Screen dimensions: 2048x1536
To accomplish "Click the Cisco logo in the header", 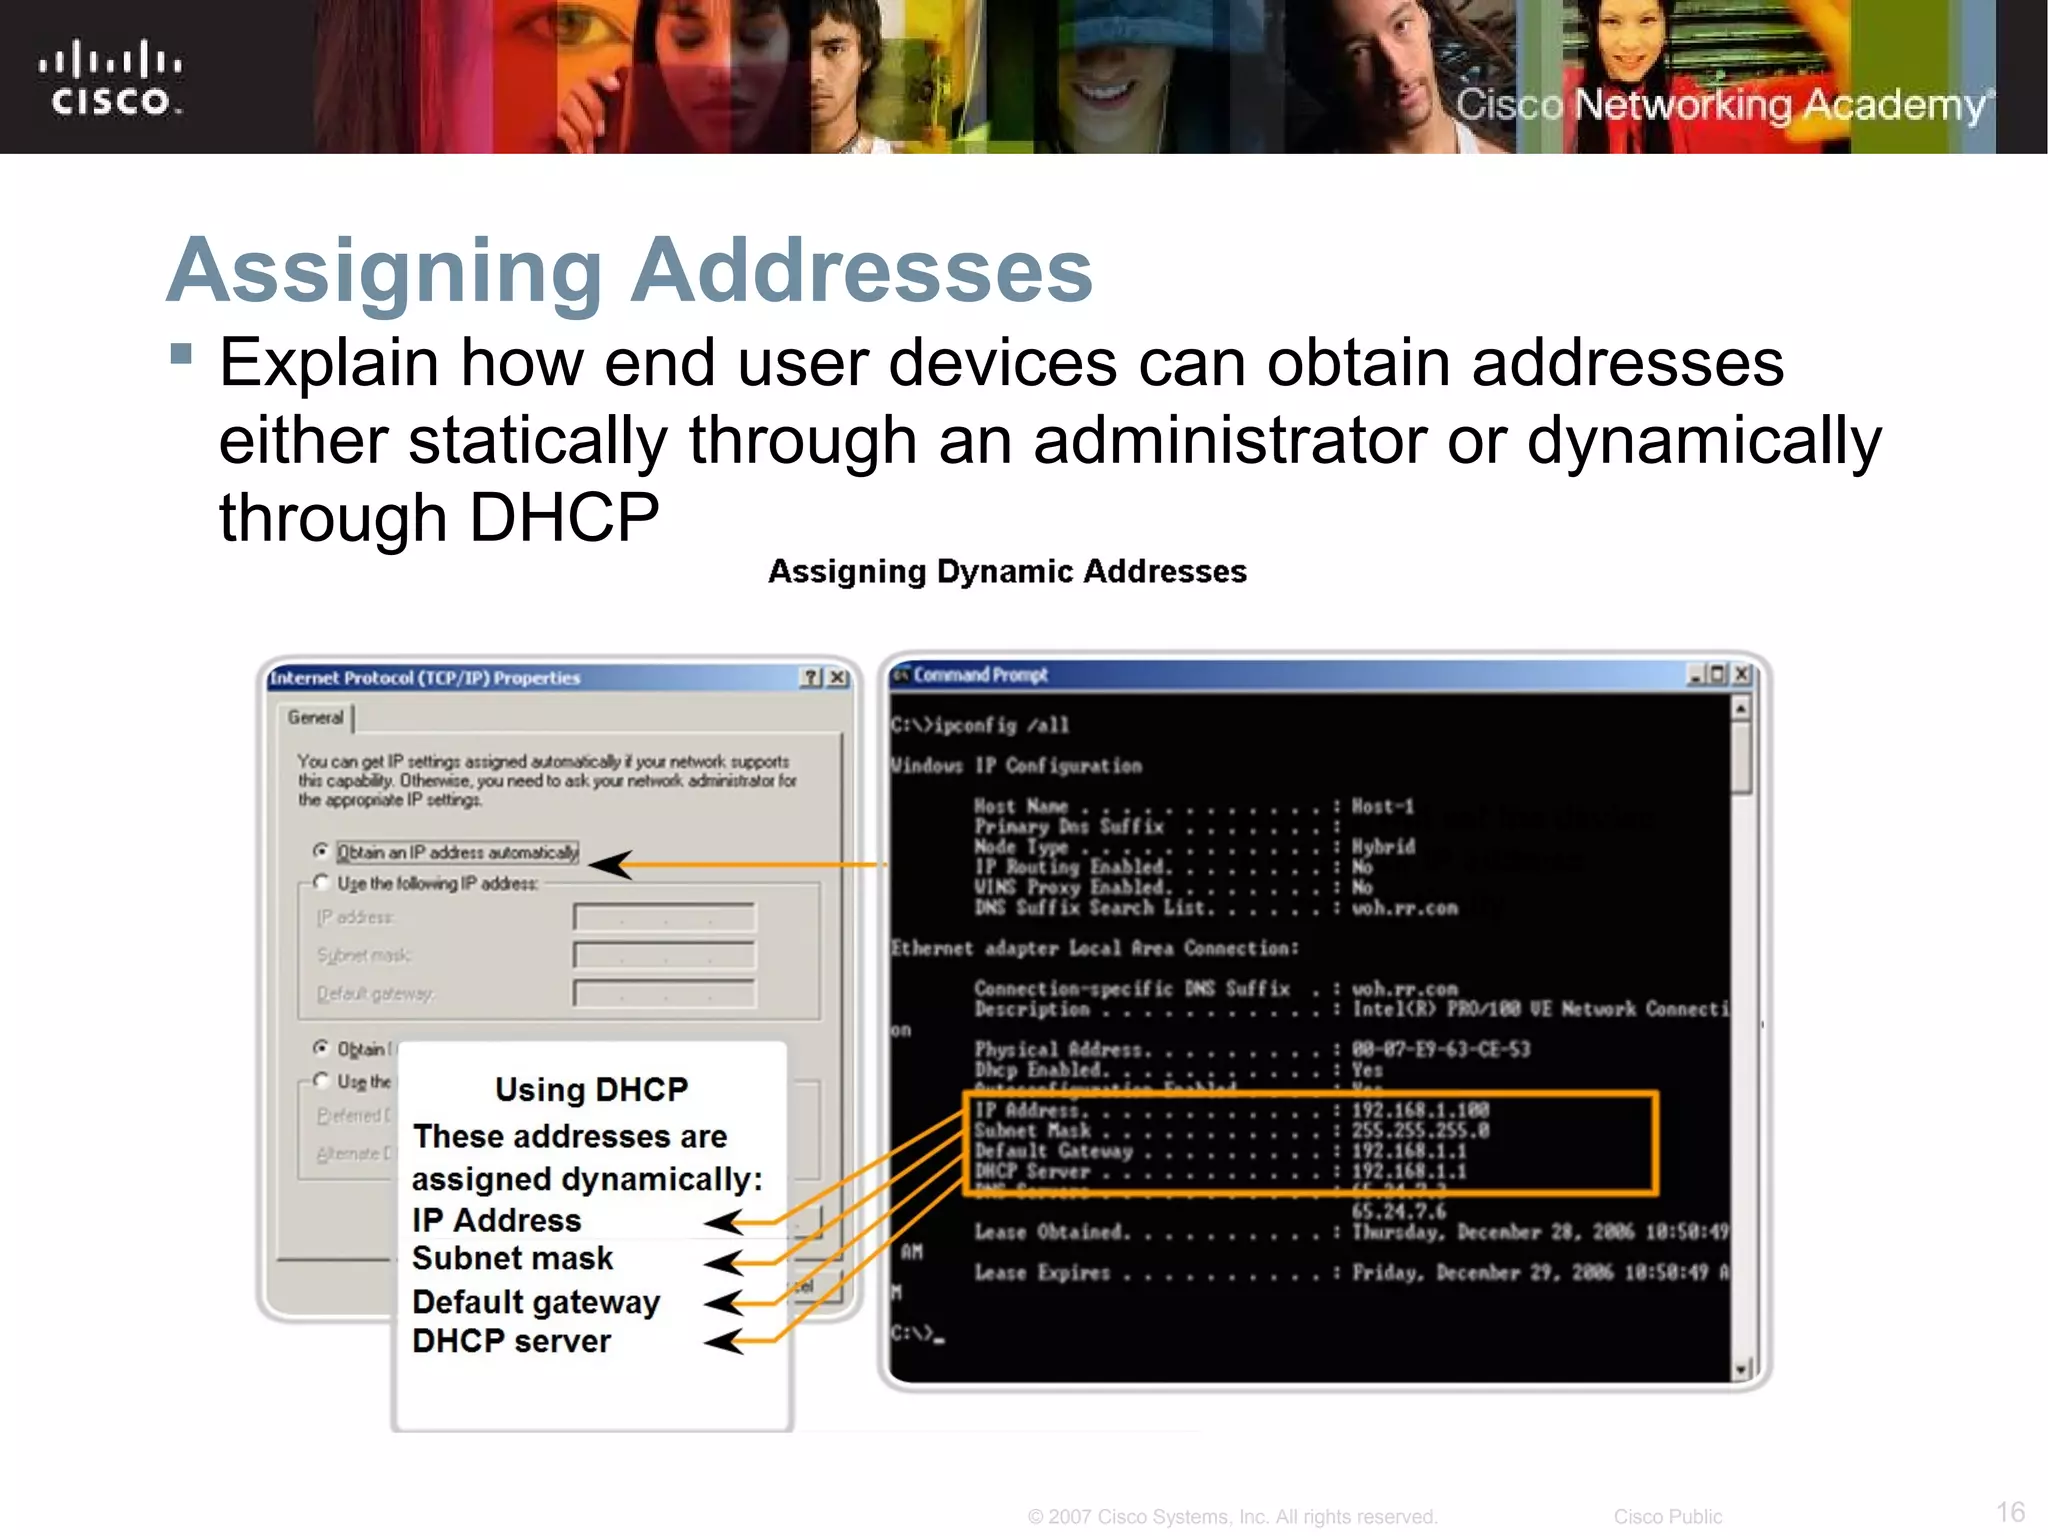I will click(x=111, y=78).
